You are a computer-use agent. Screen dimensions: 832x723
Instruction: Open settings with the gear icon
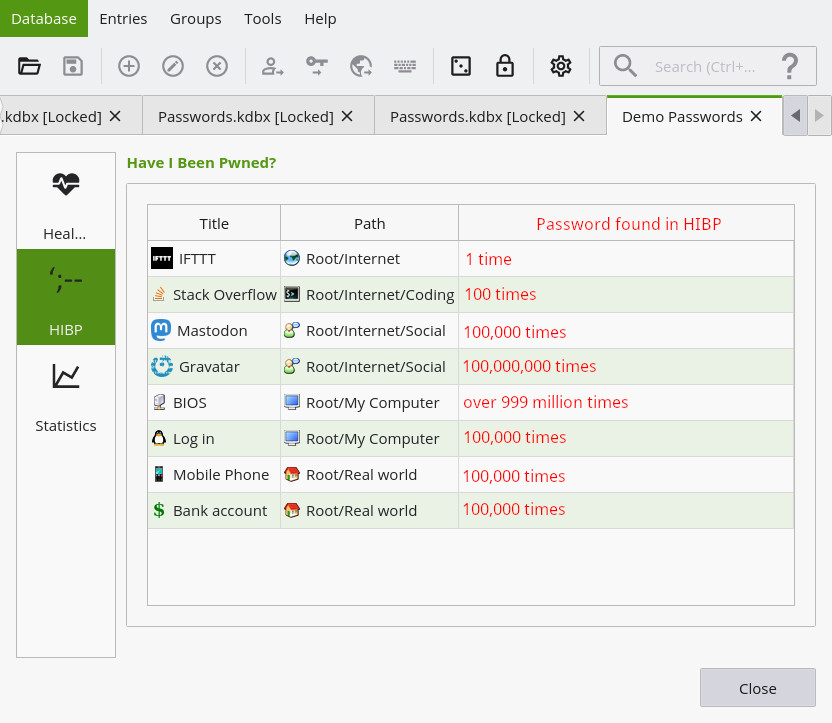(x=560, y=66)
